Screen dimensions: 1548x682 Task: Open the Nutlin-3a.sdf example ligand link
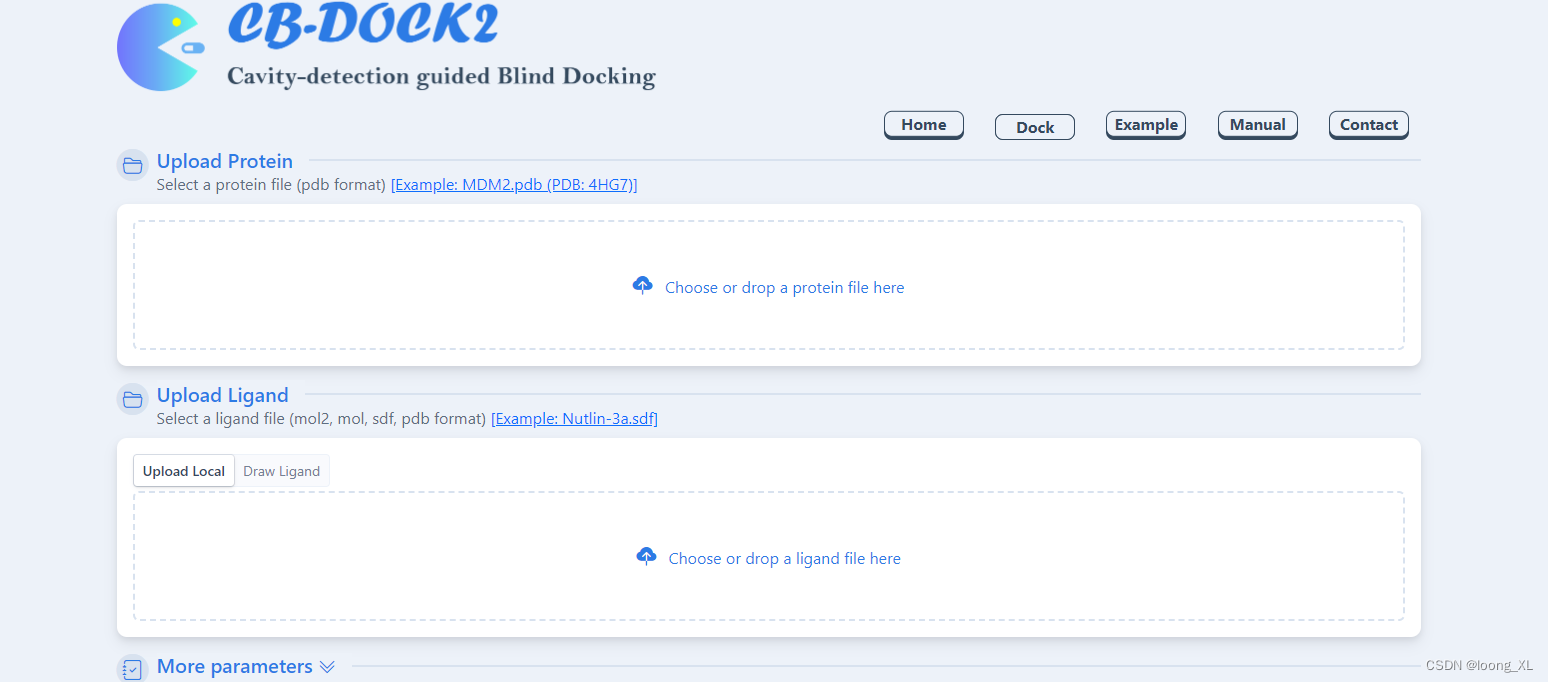[574, 418]
